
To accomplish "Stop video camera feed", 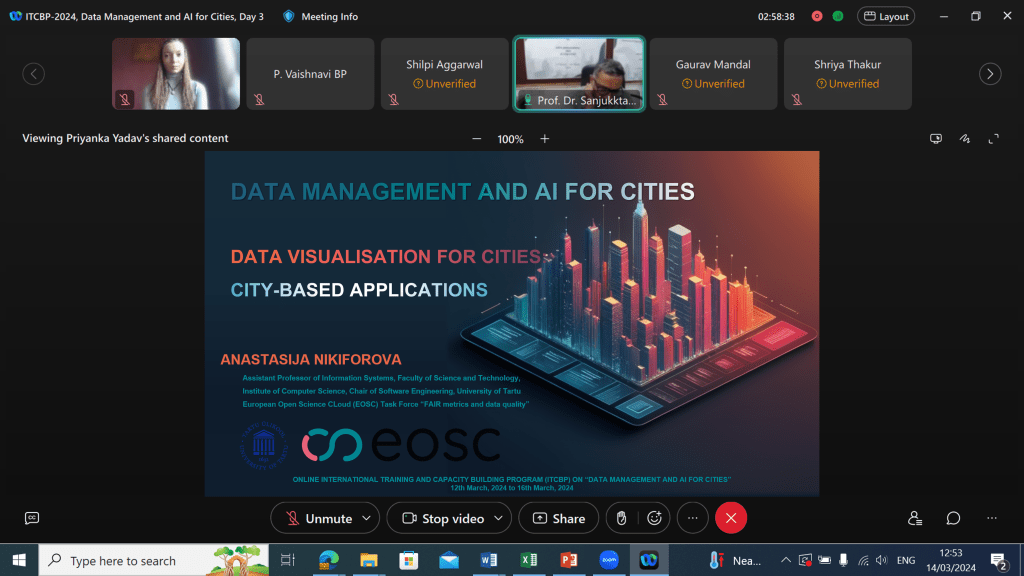I will coord(441,518).
